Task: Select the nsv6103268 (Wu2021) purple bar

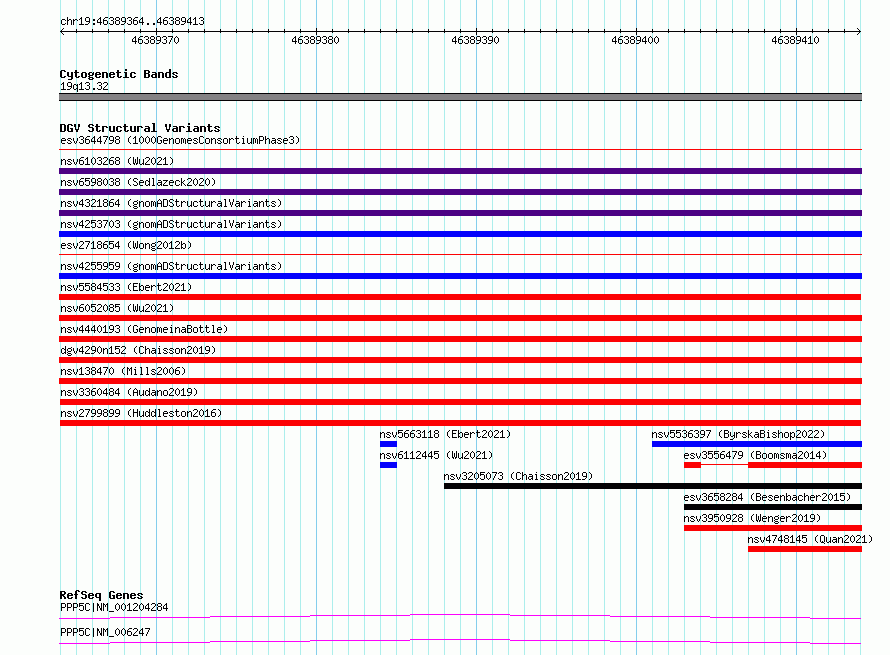Action: tap(460, 171)
